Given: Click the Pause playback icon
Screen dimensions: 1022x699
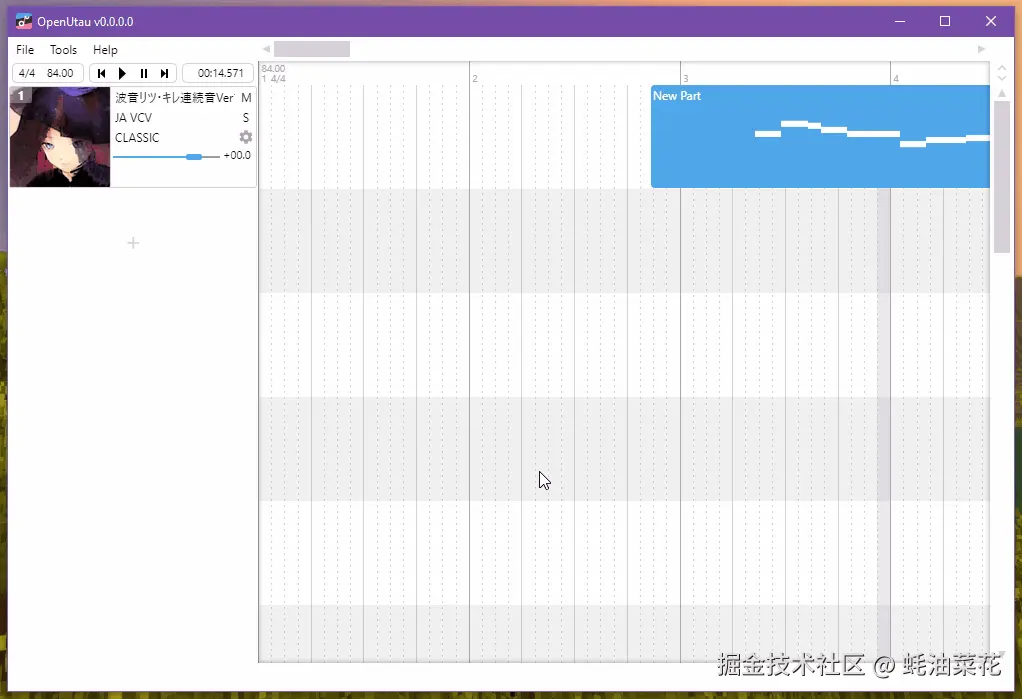Looking at the screenshot, I should coord(144,72).
